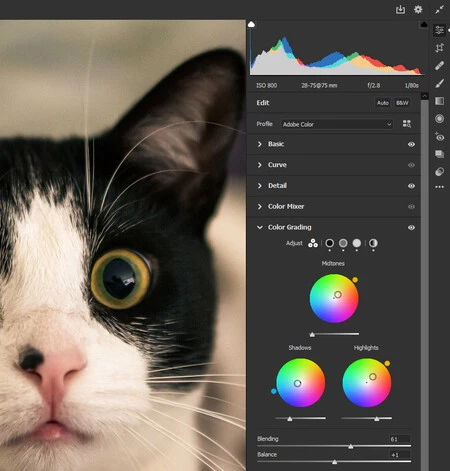Toggle Detail panel visibility eye
This screenshot has height=471, width=450.
click(x=411, y=186)
